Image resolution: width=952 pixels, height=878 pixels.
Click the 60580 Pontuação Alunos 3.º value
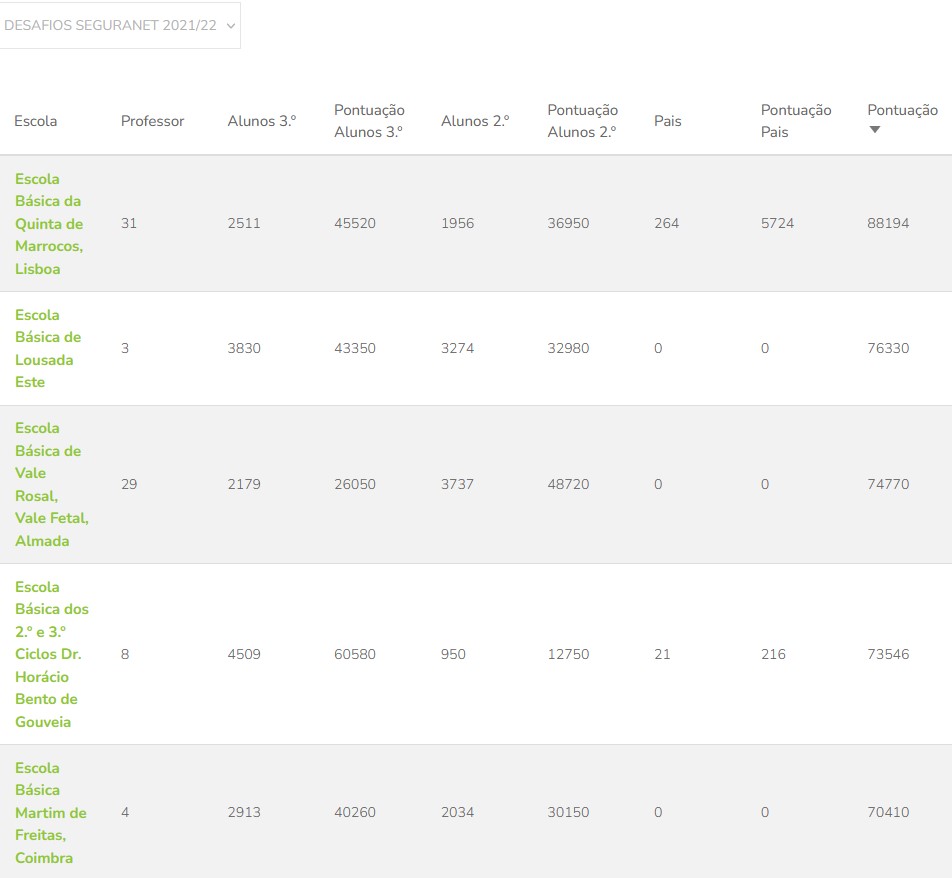[355, 655]
